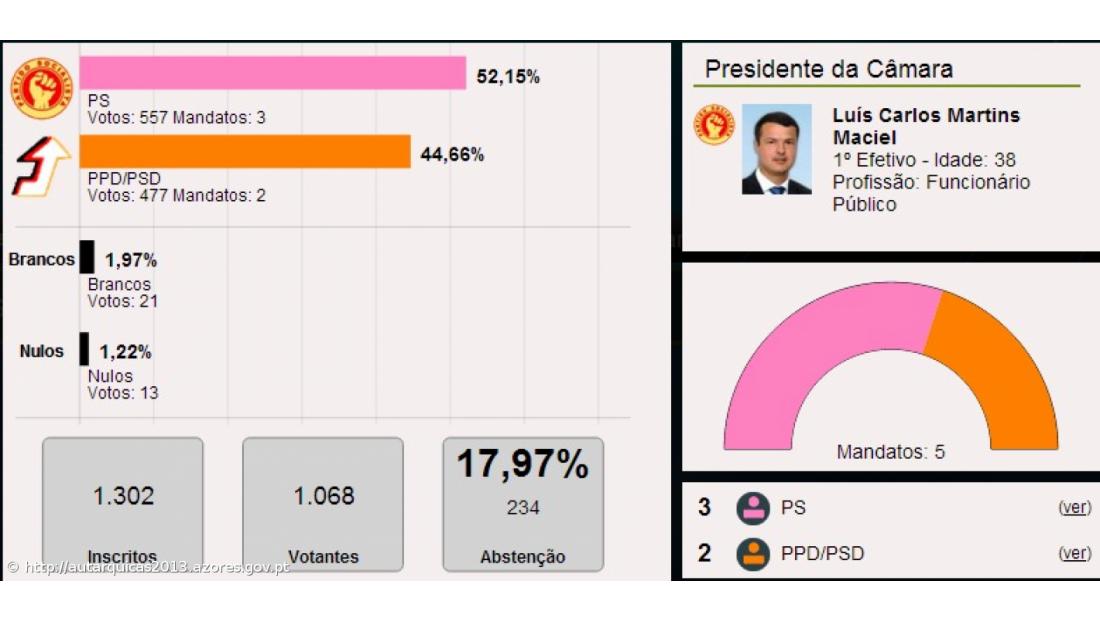Click the Abstenção 17,97% box
Screen dimensions: 1100x620
pyautogui.click(x=523, y=504)
